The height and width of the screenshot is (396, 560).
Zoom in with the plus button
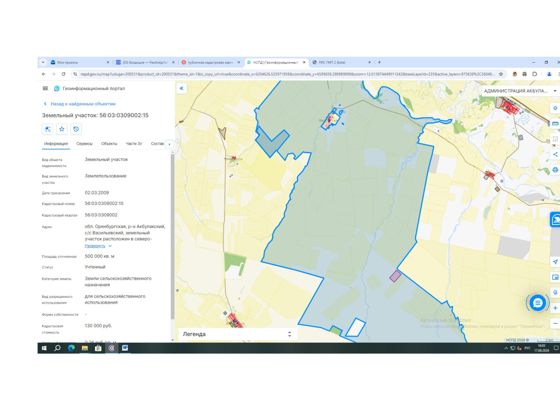pyautogui.click(x=555, y=308)
